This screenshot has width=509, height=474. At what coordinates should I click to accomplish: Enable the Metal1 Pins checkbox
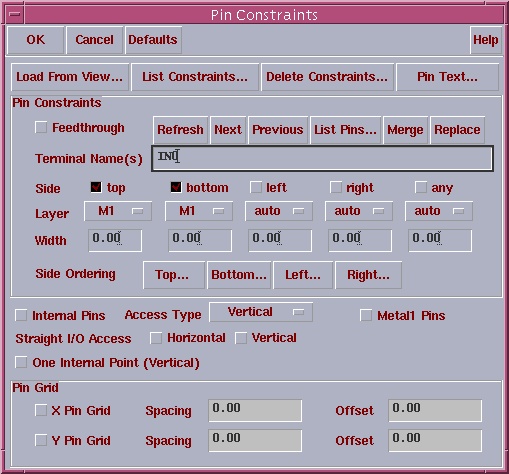point(366,315)
